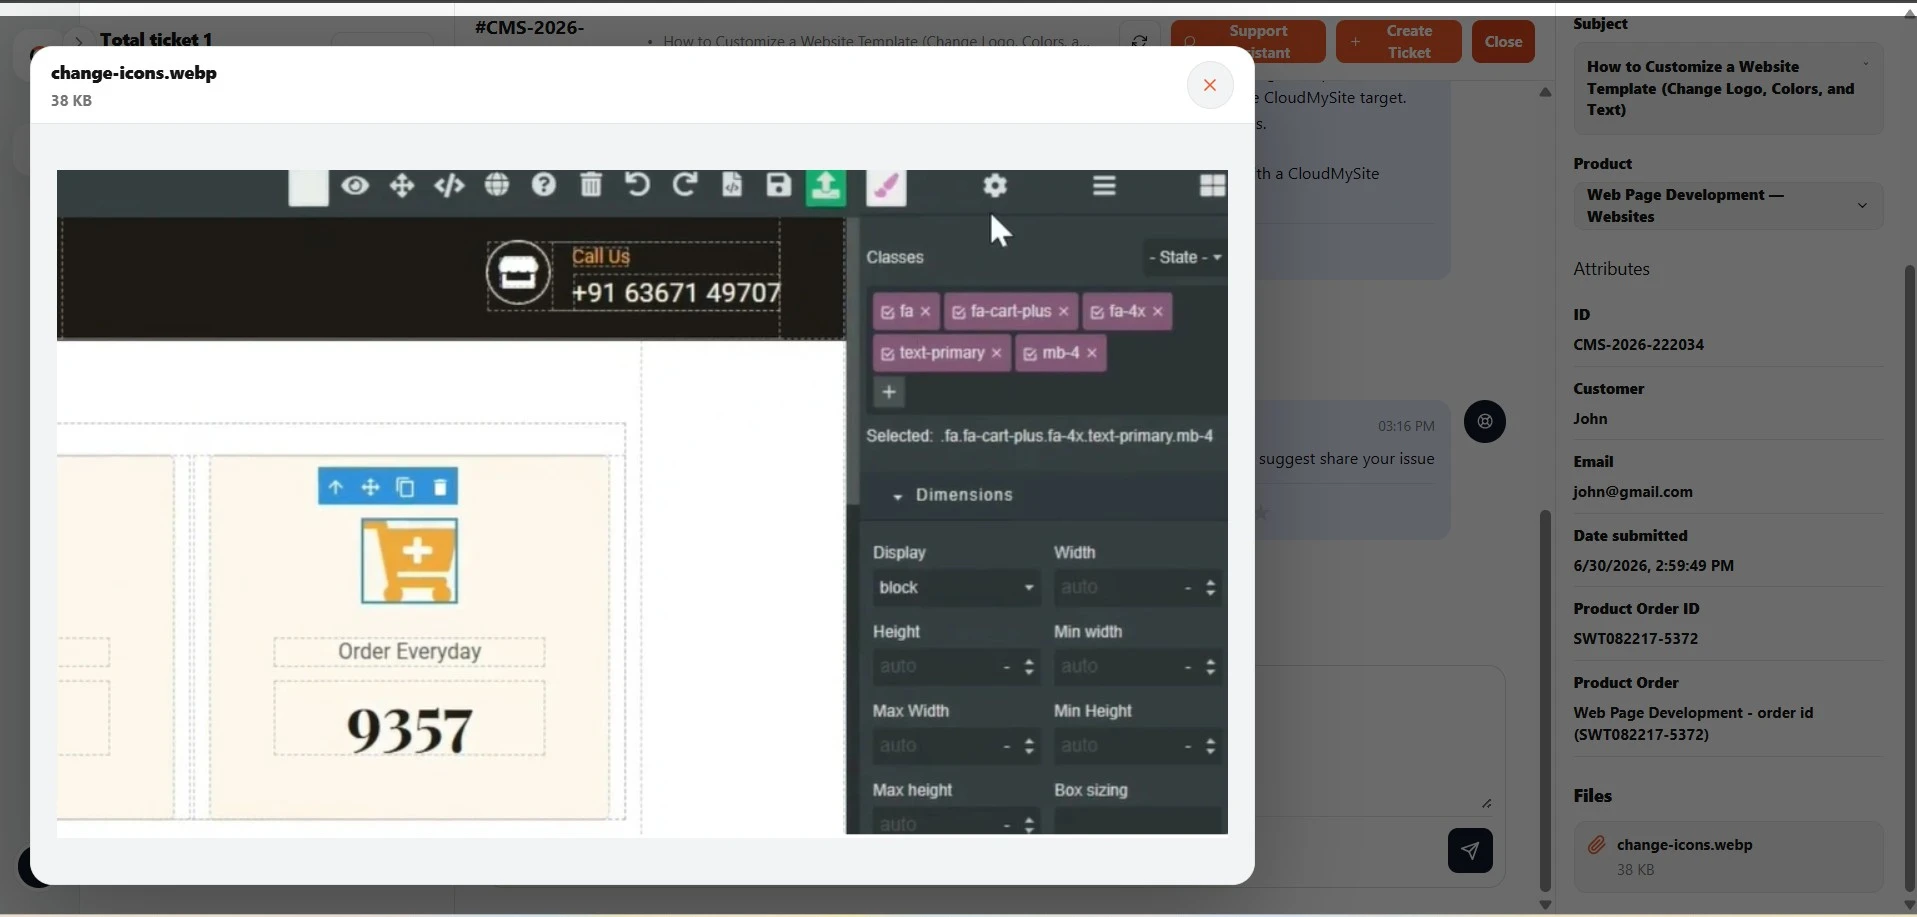Click the round agent avatar icon
Viewport: 1917px width, 917px height.
point(1485,422)
